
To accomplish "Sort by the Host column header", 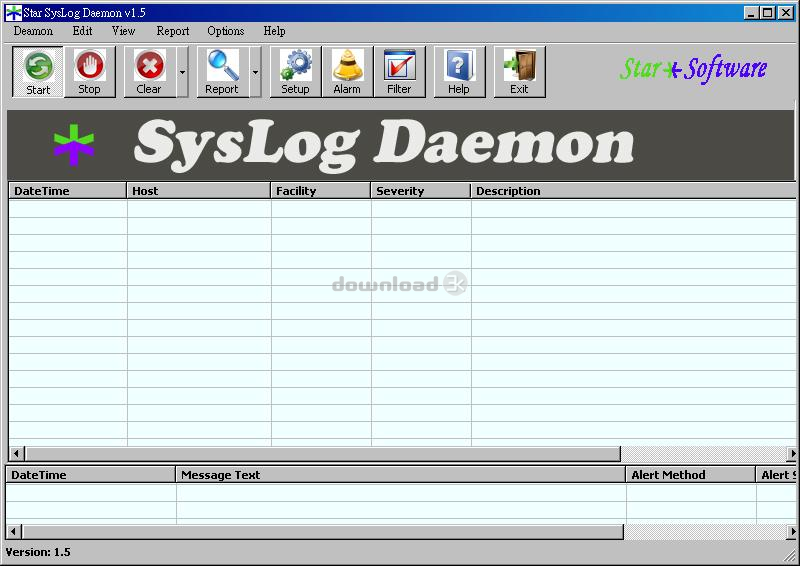I will pos(198,191).
